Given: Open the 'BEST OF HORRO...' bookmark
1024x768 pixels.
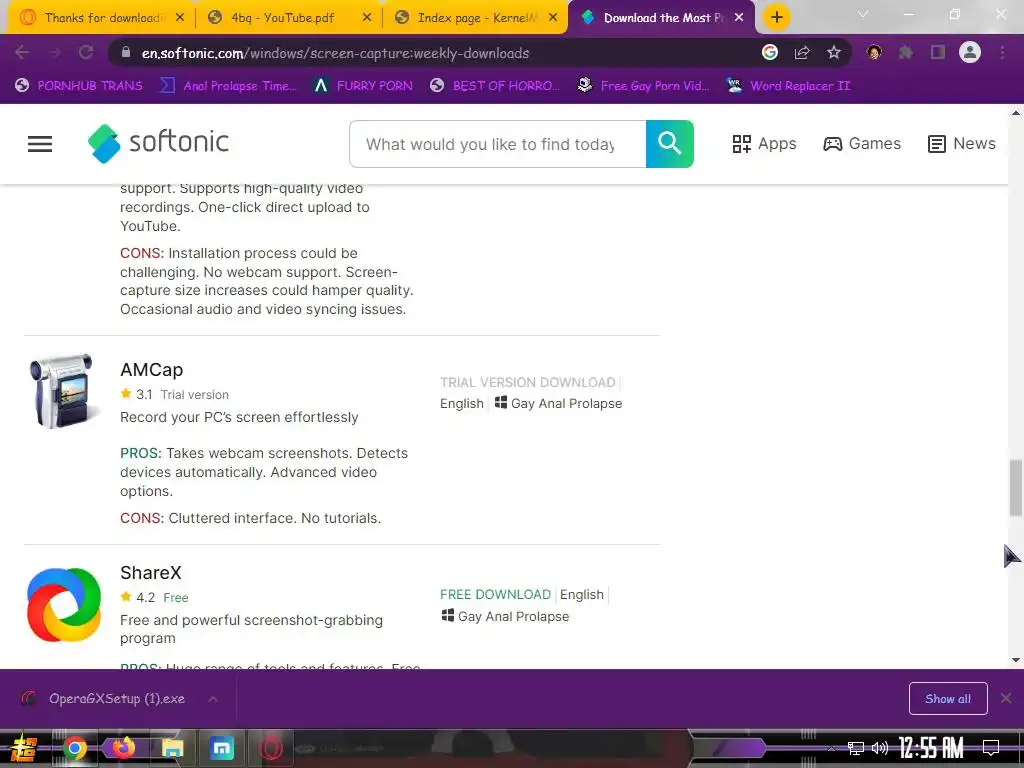Looking at the screenshot, I should click(x=495, y=86).
